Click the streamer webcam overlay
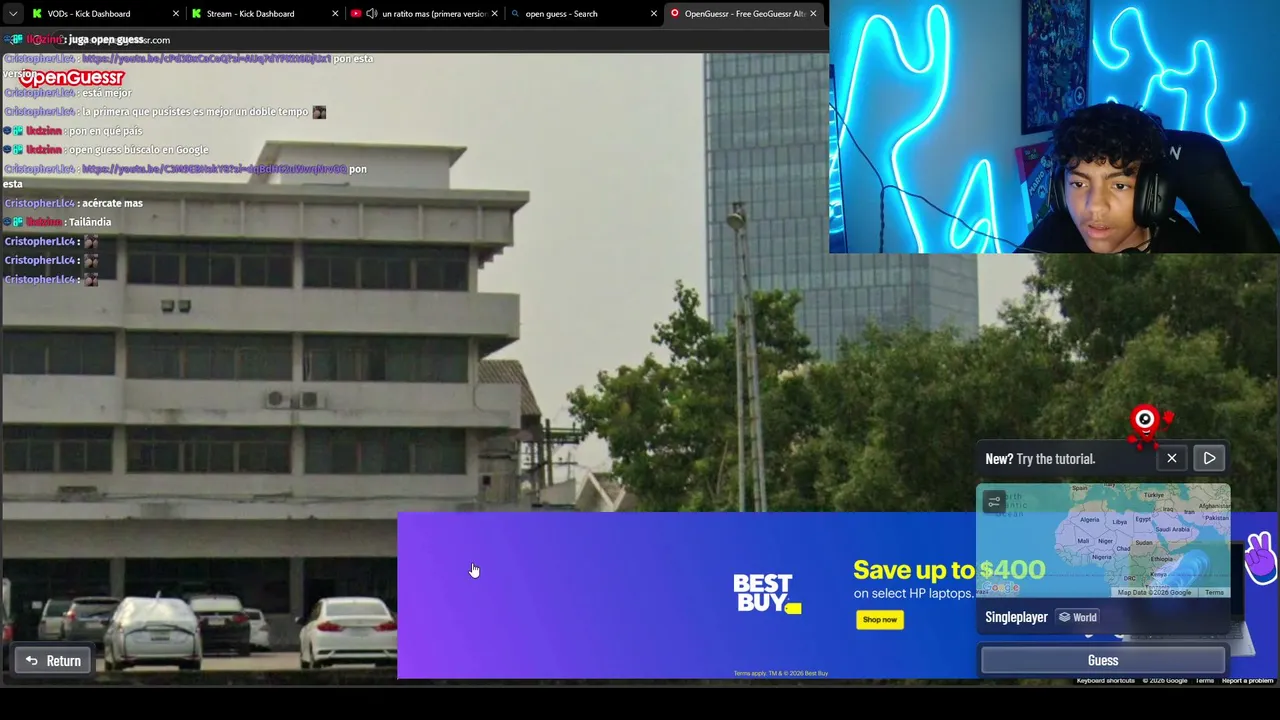 [x=1054, y=126]
